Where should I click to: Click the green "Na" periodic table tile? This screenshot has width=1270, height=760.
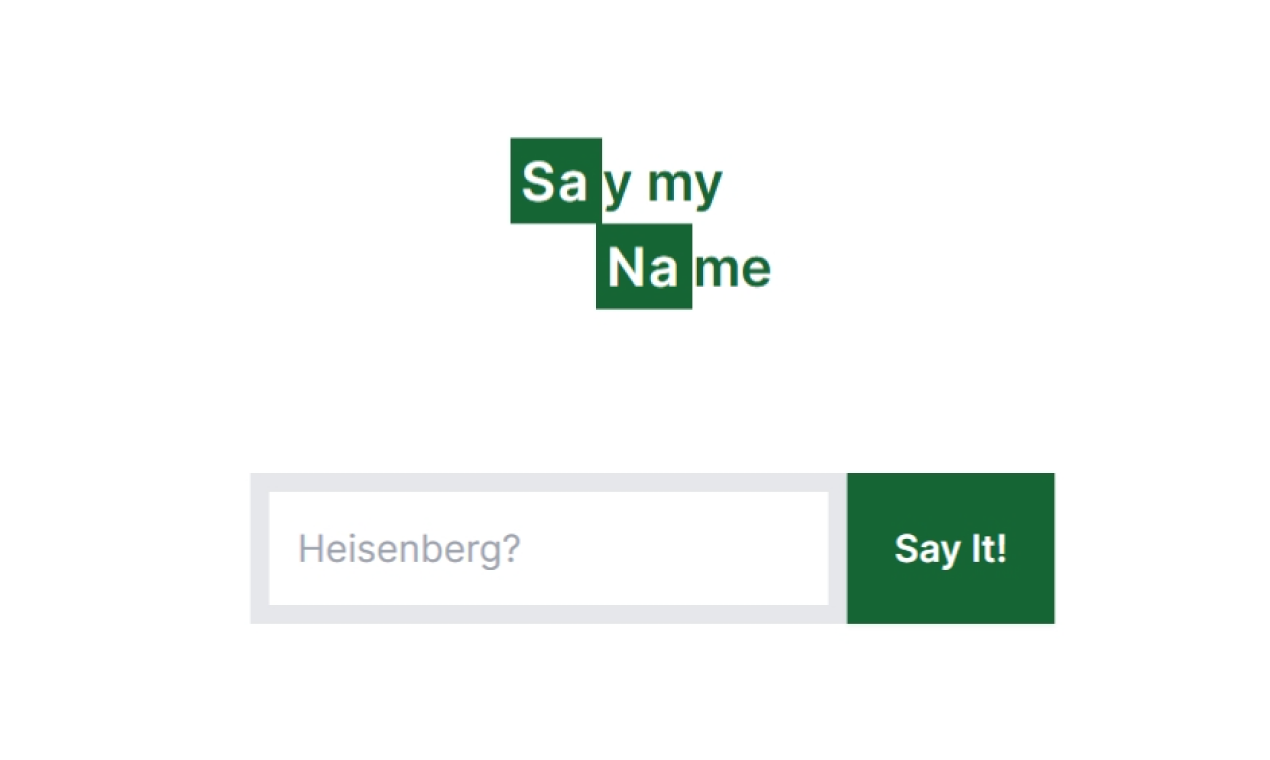point(643,267)
